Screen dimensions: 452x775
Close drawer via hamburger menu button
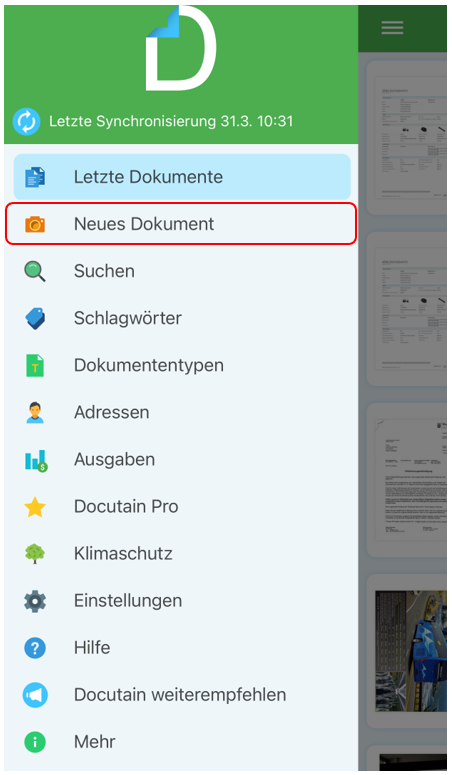pos(392,28)
